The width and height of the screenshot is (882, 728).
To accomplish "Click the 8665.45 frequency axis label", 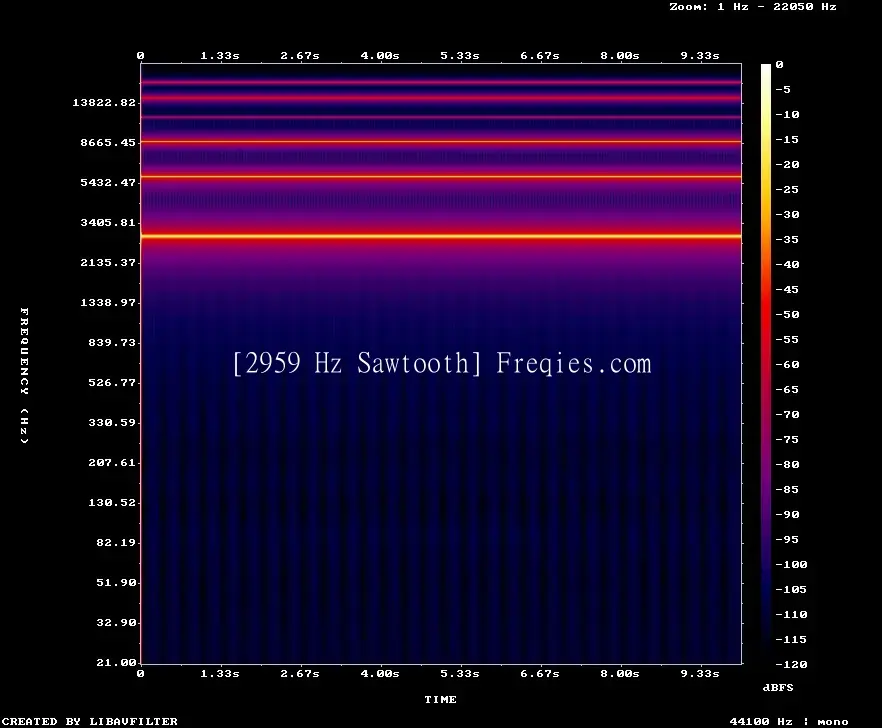I will [x=108, y=142].
